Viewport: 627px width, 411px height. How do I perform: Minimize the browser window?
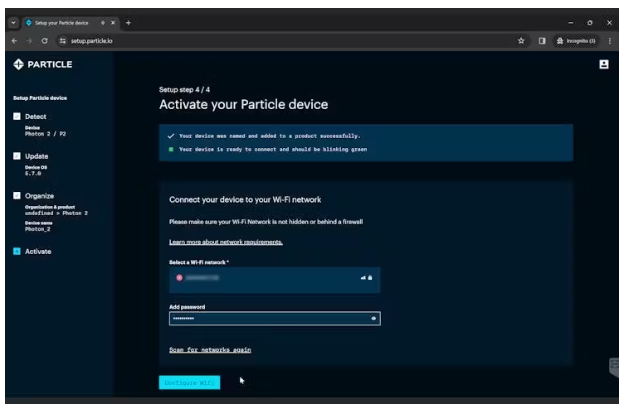pos(571,23)
